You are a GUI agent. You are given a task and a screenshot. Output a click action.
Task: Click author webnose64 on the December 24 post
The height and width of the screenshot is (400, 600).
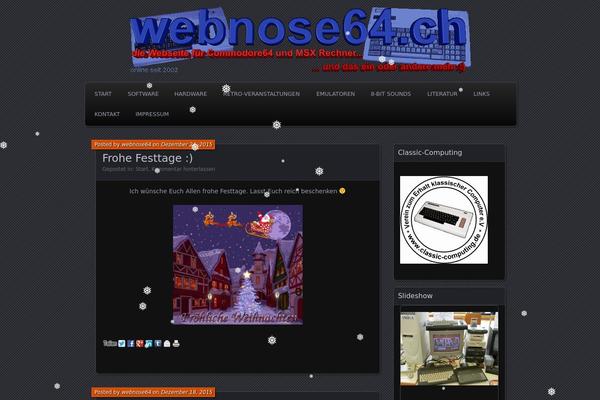tap(136, 144)
